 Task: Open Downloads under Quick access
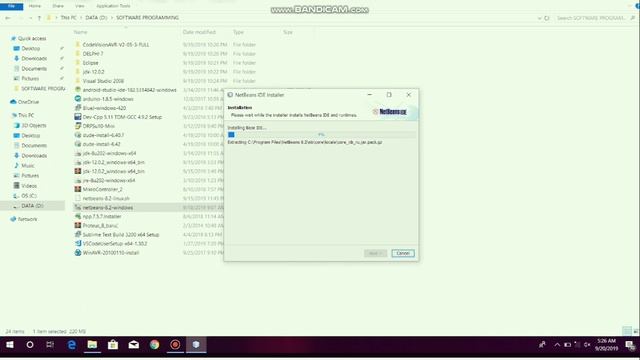[34, 59]
